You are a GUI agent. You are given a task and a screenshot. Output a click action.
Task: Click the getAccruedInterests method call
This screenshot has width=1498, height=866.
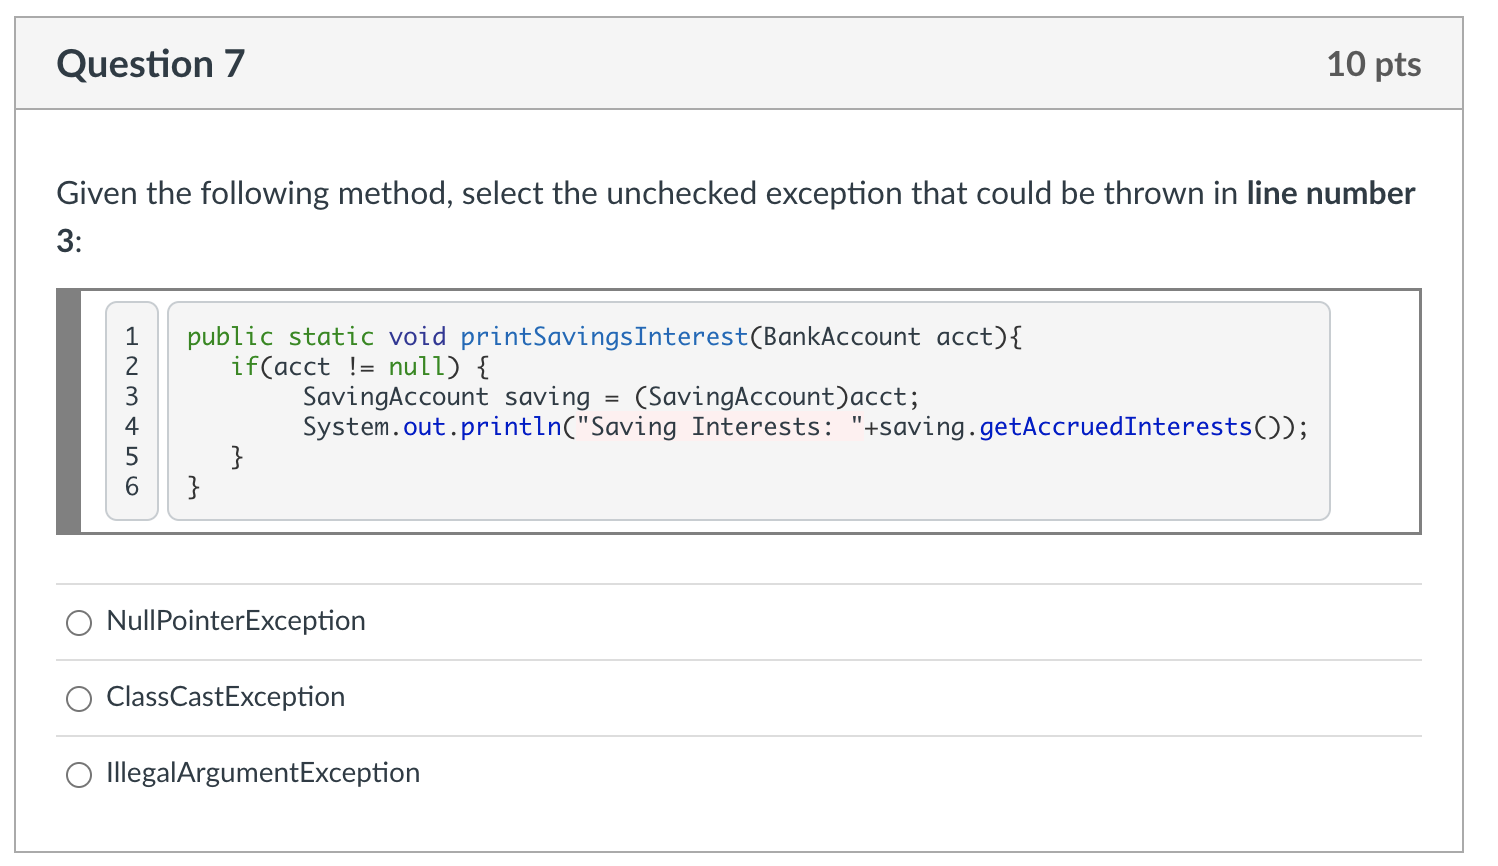click(1115, 427)
